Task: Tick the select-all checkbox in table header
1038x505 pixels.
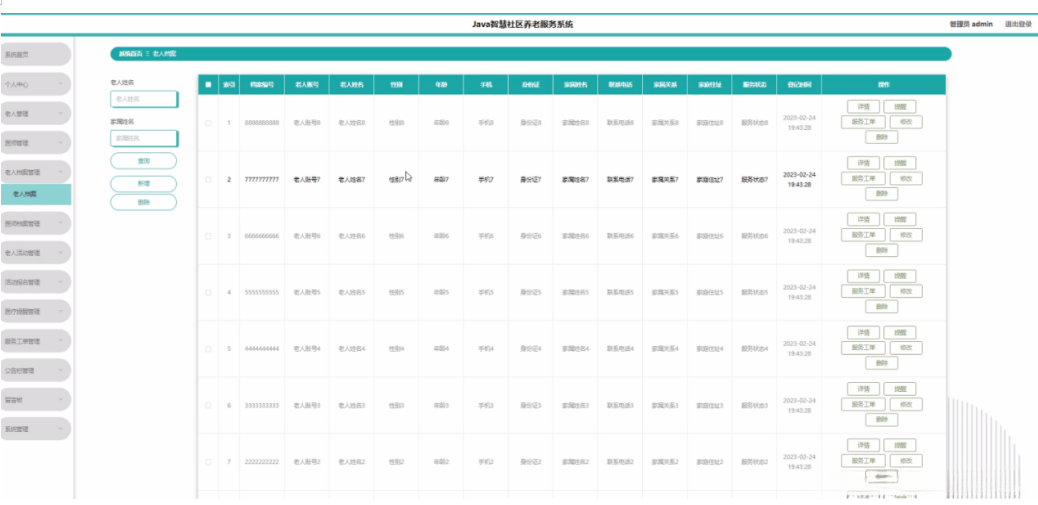Action: (208, 85)
